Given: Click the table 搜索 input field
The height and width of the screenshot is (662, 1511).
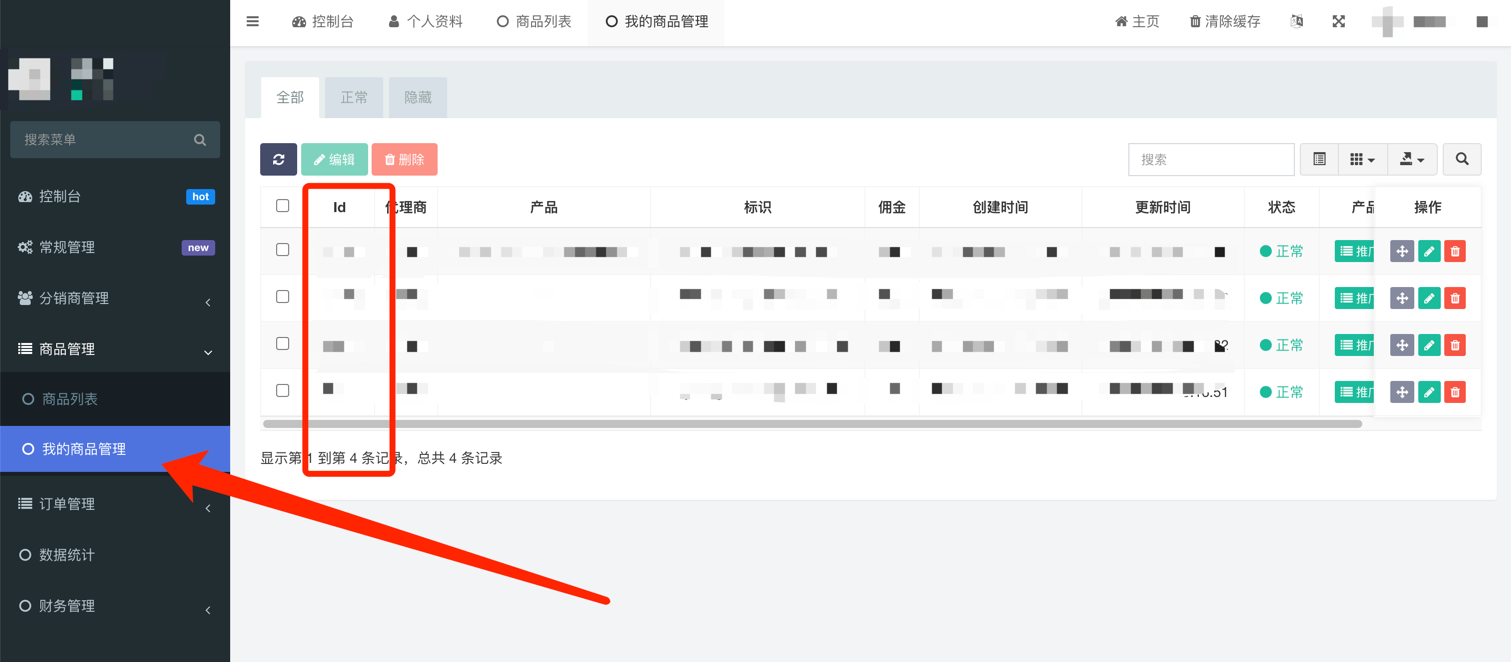Looking at the screenshot, I should pyautogui.click(x=1210, y=159).
